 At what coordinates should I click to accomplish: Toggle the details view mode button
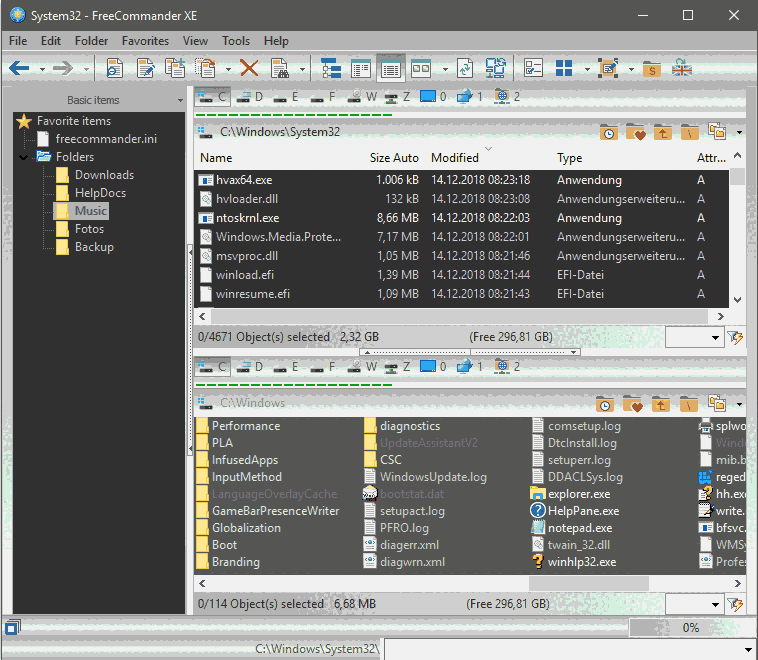391,68
